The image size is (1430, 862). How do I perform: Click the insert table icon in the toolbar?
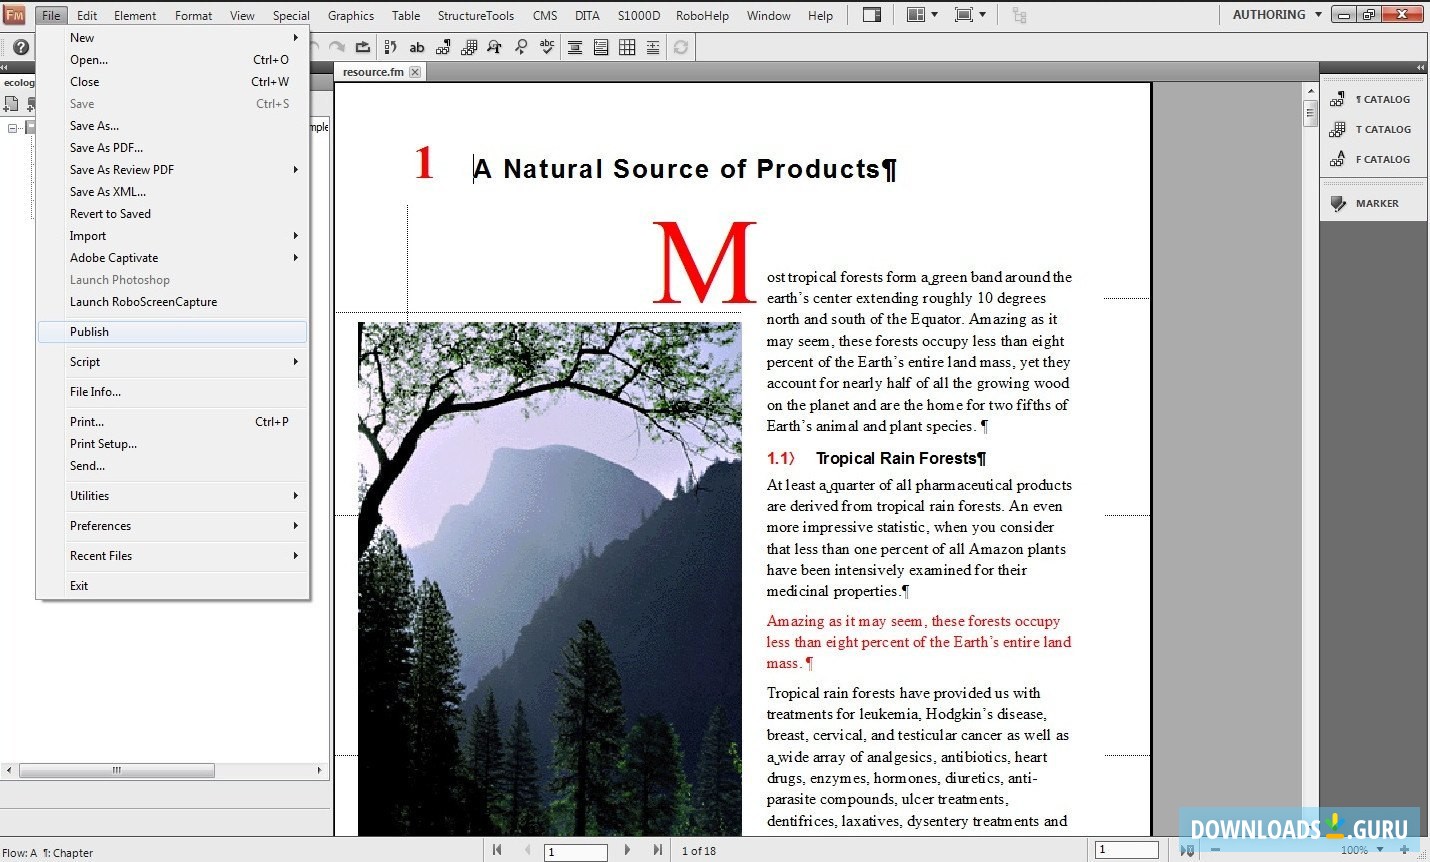[627, 47]
